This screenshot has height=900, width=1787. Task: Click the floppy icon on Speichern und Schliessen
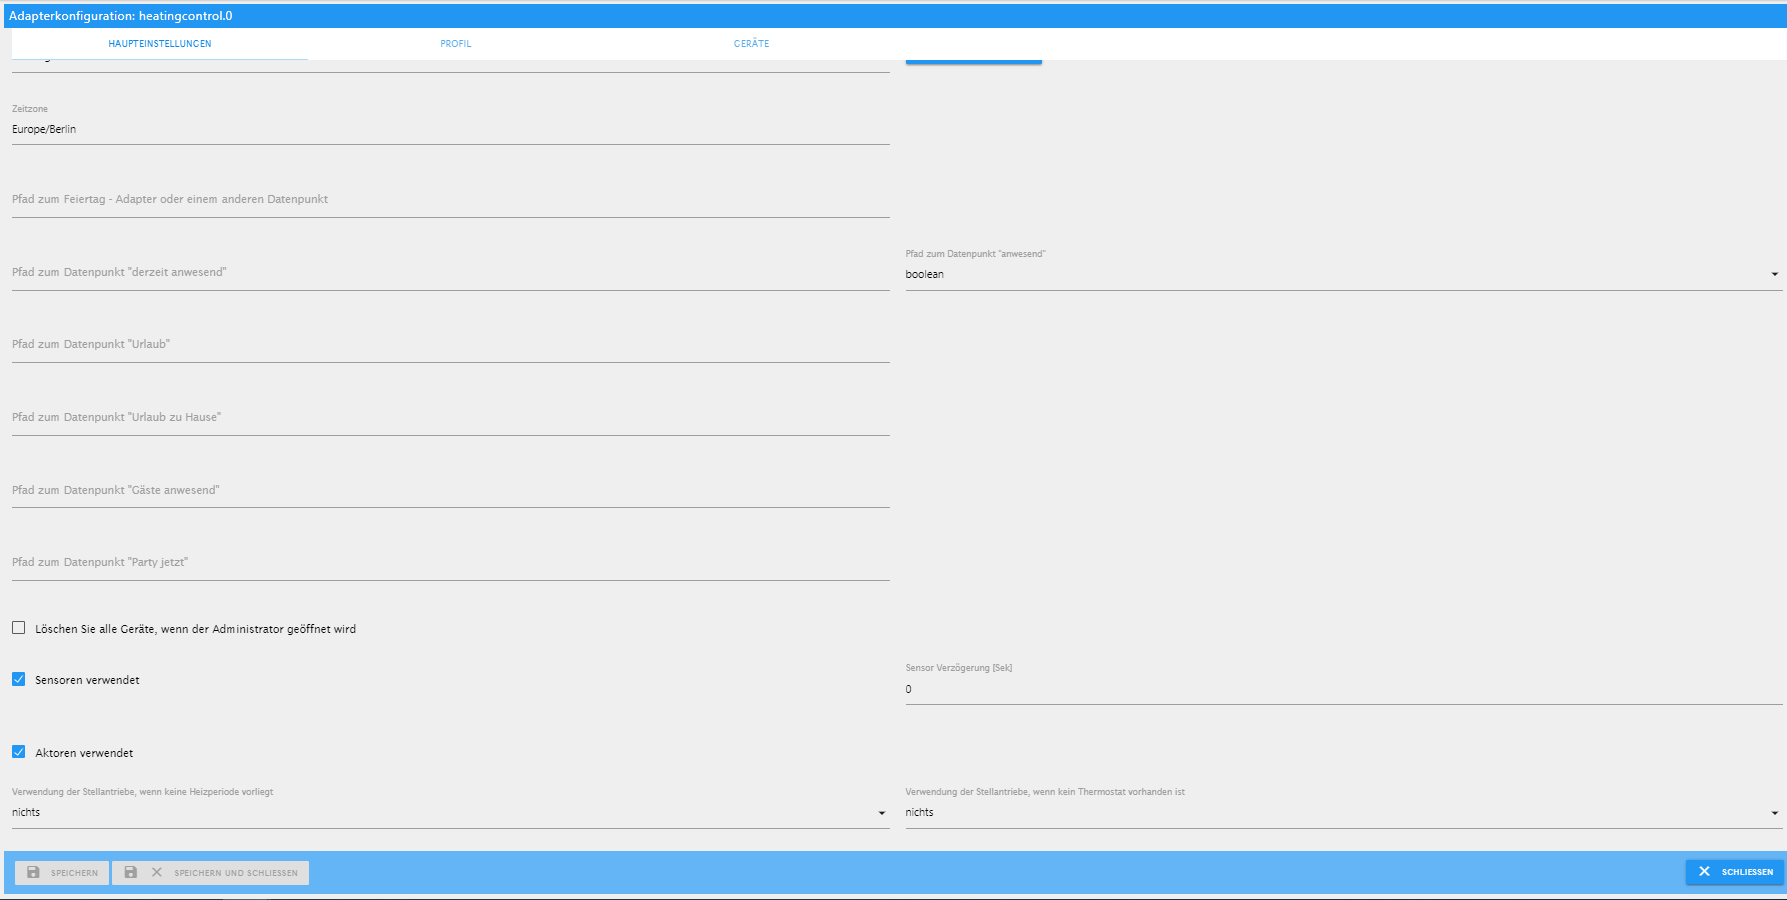130,872
